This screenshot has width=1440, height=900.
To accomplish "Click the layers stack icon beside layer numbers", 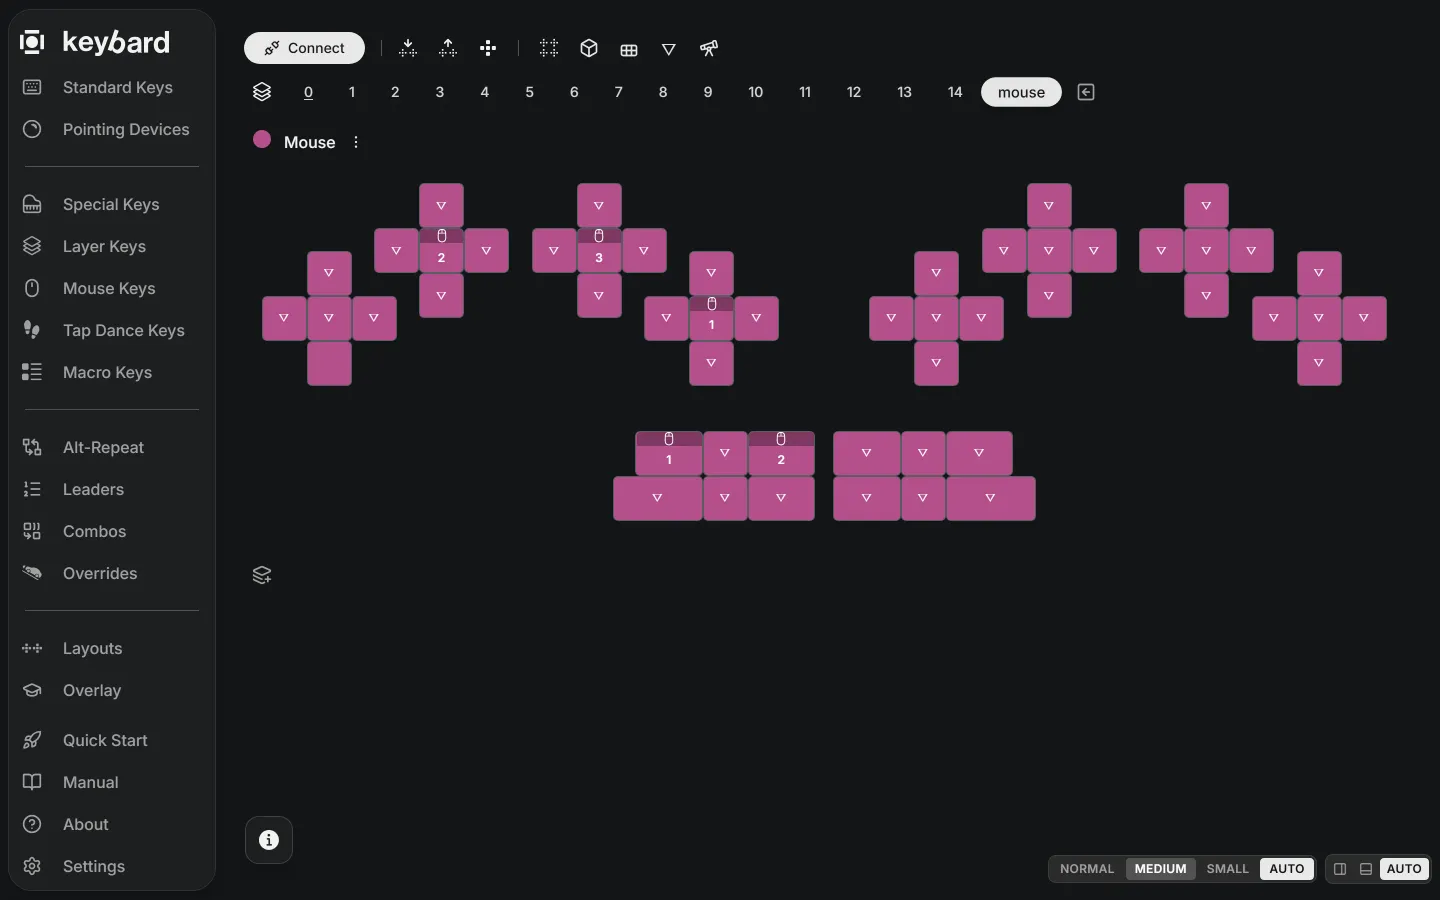I will 262,92.
